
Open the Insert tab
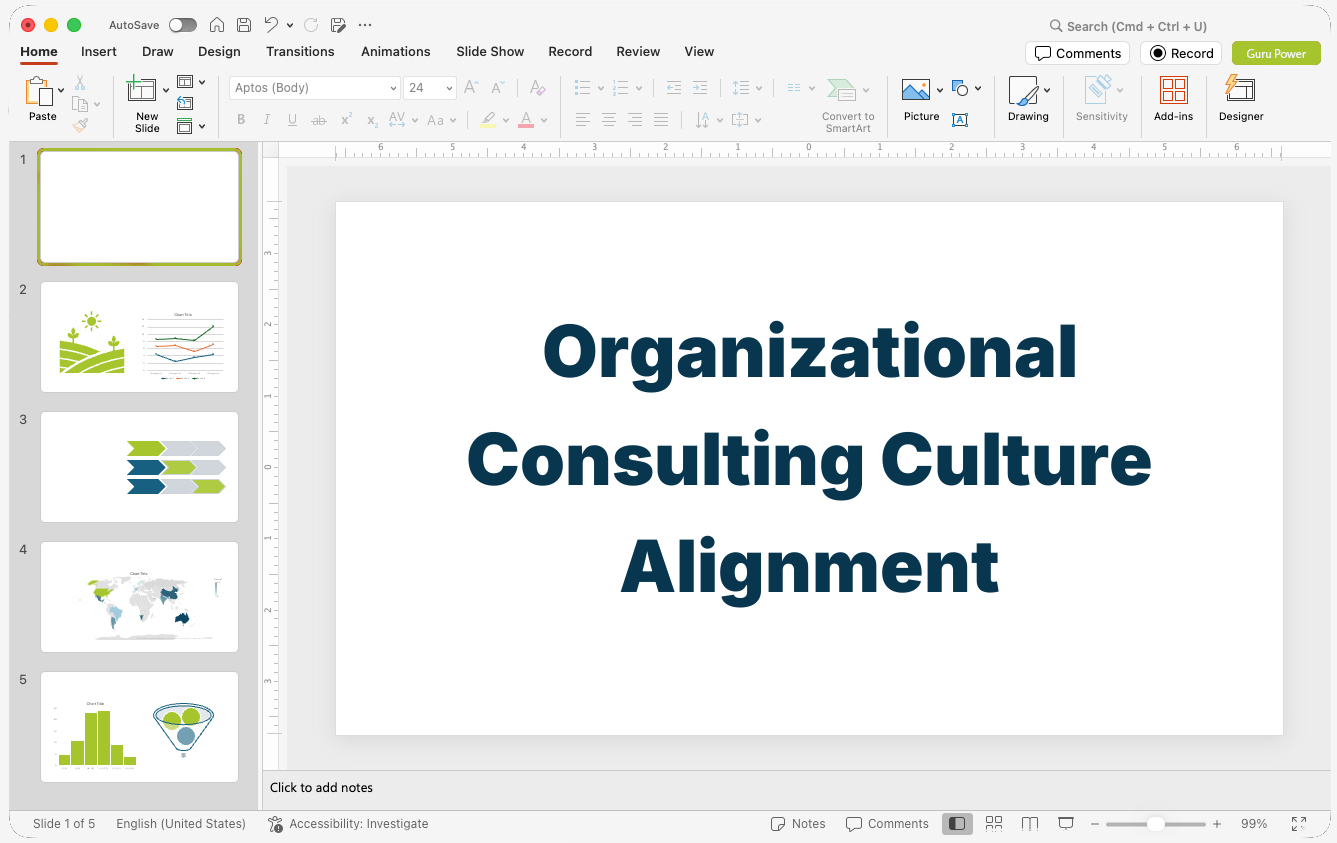99,51
